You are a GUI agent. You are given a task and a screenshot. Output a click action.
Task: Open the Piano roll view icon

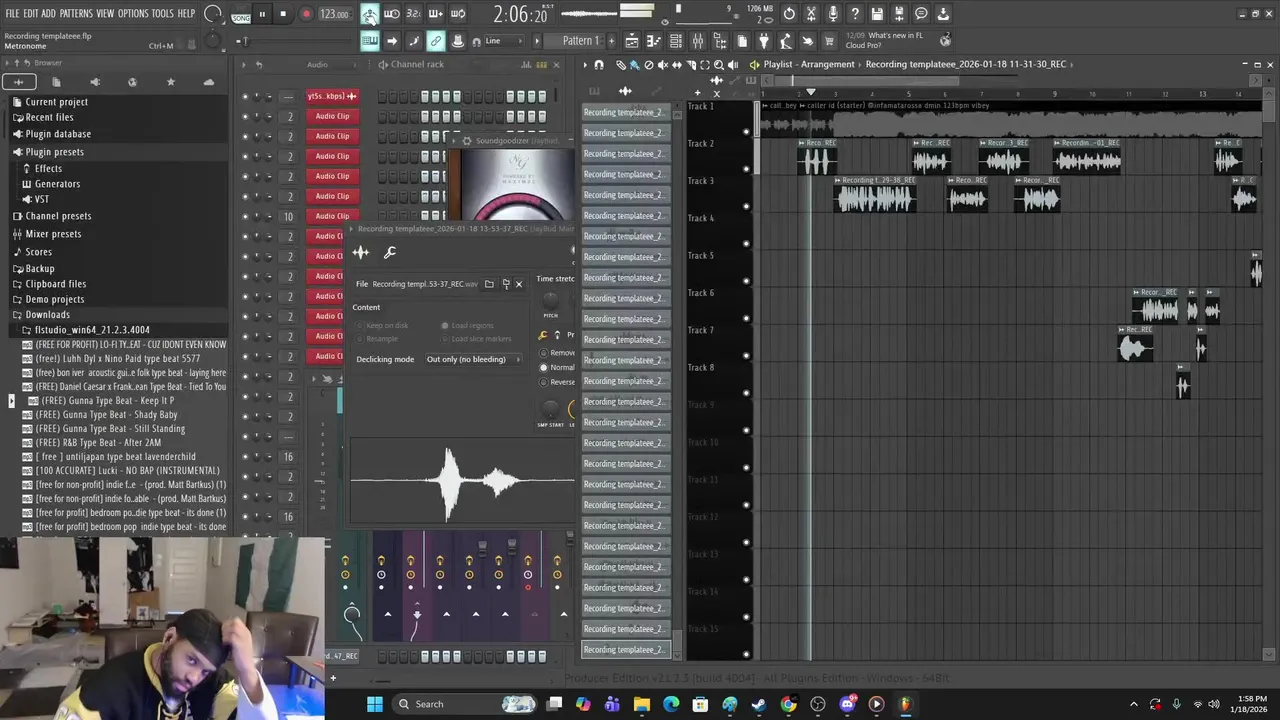tap(654, 41)
